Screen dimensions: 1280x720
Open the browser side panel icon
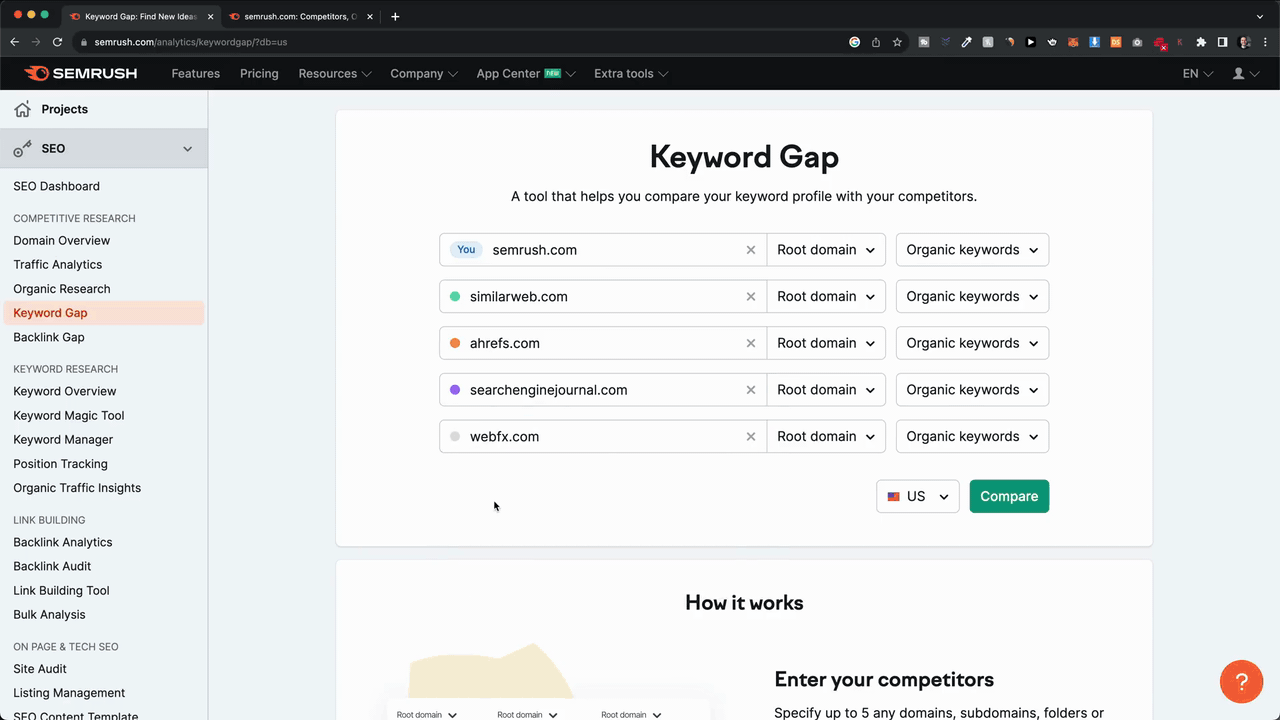(x=1222, y=42)
